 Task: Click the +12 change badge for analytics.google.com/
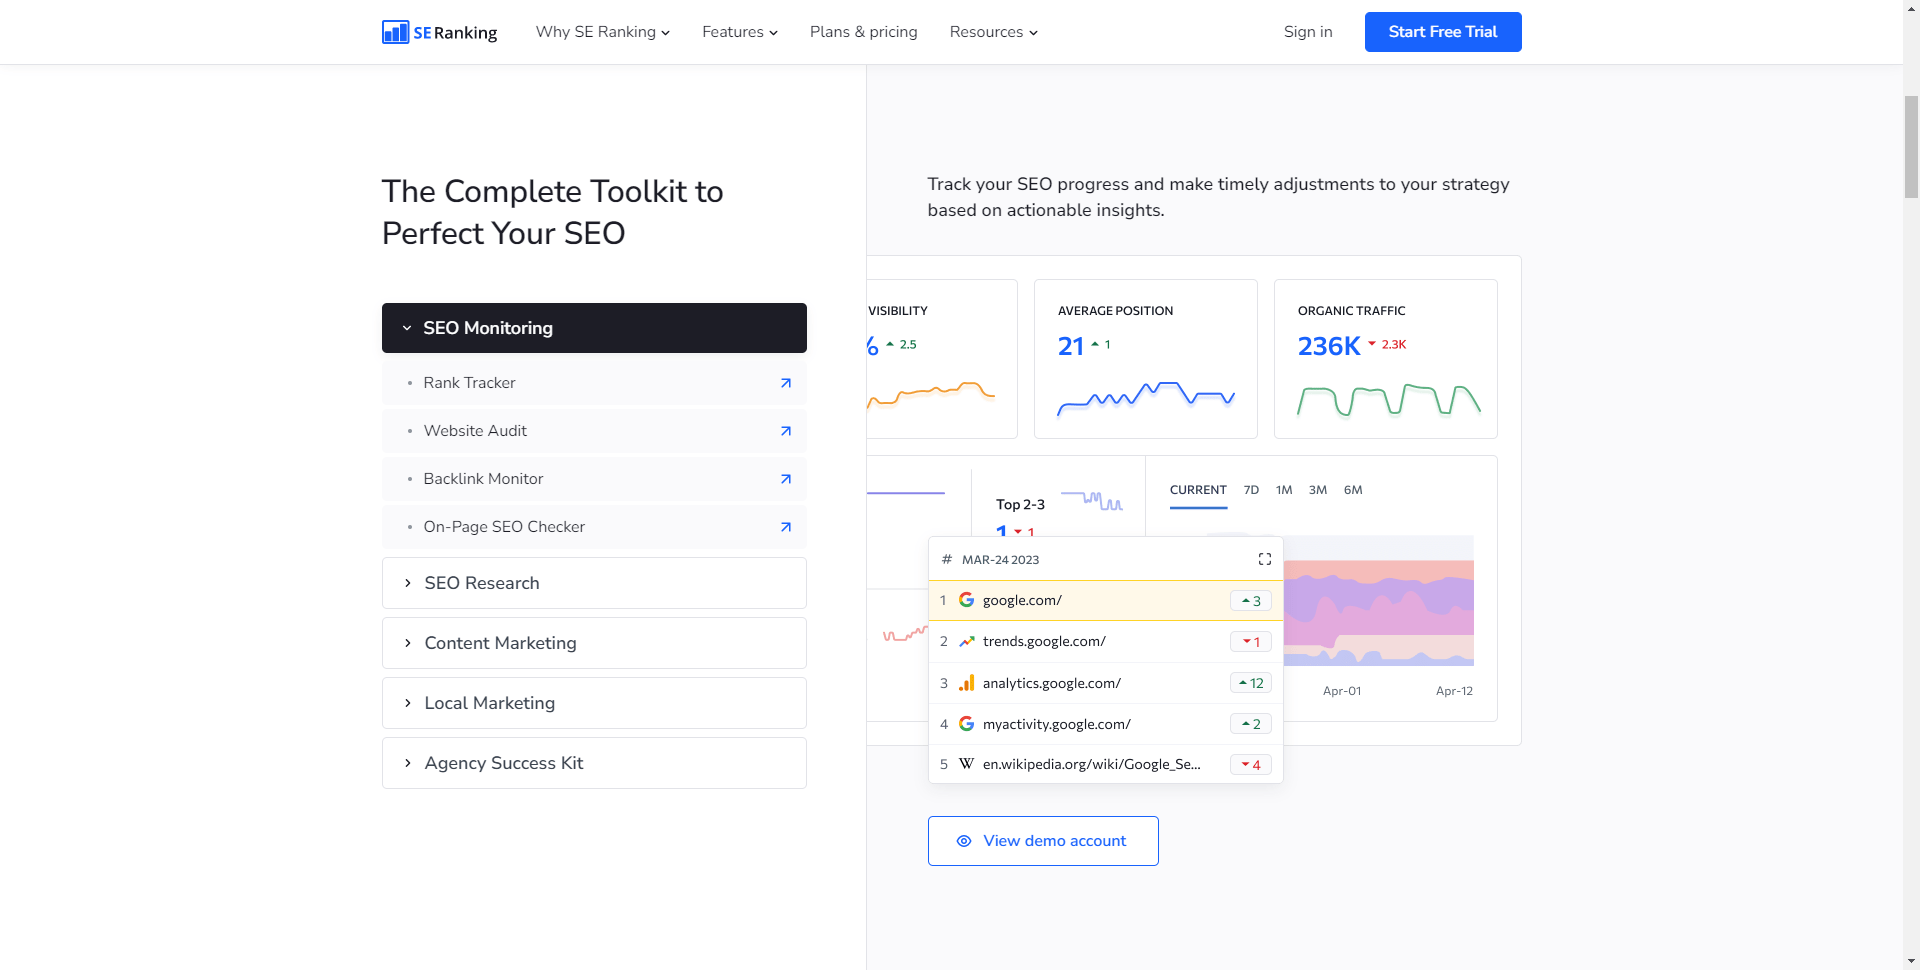[1251, 683]
